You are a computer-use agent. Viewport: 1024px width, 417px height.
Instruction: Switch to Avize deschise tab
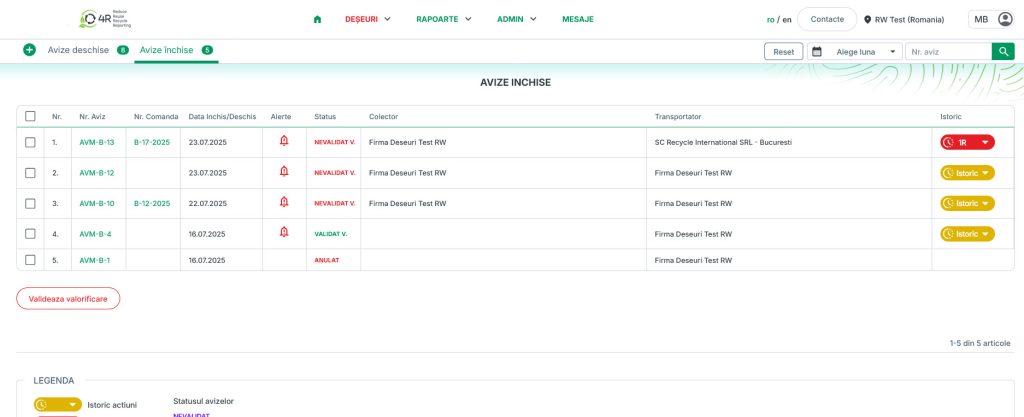pos(78,50)
